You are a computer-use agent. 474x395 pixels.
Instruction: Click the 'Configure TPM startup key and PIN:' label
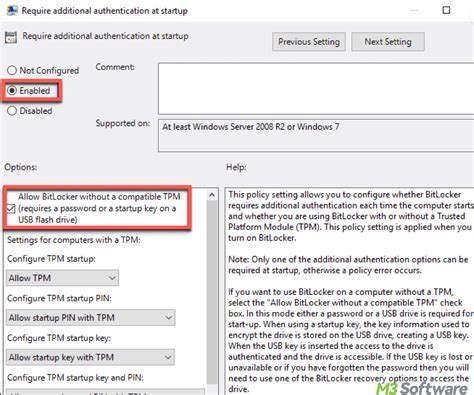coord(75,378)
